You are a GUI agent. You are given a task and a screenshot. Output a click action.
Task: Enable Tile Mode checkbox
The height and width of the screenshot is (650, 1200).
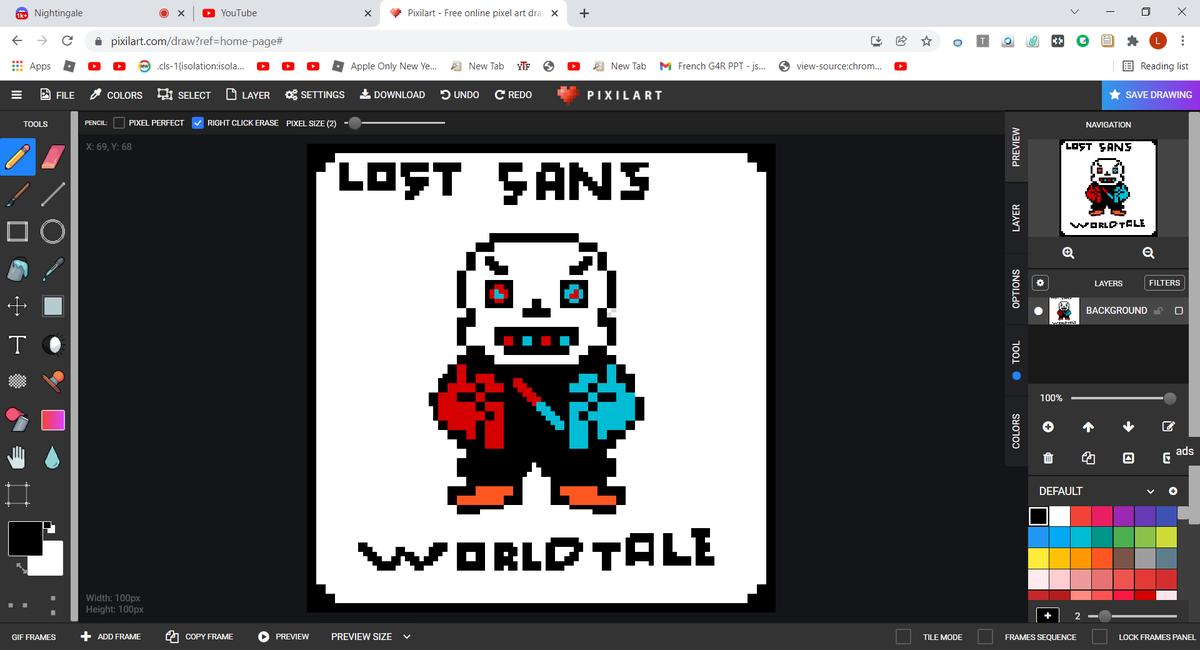pyautogui.click(x=904, y=636)
